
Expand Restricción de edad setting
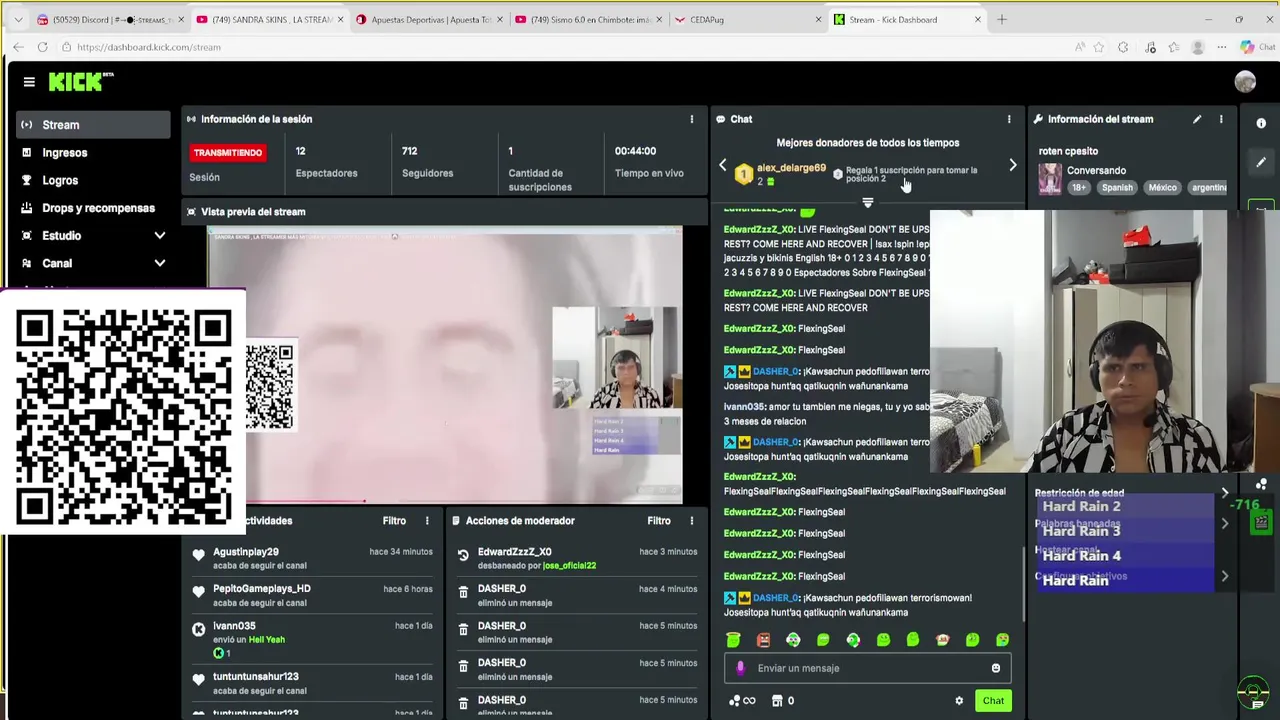(x=1224, y=493)
